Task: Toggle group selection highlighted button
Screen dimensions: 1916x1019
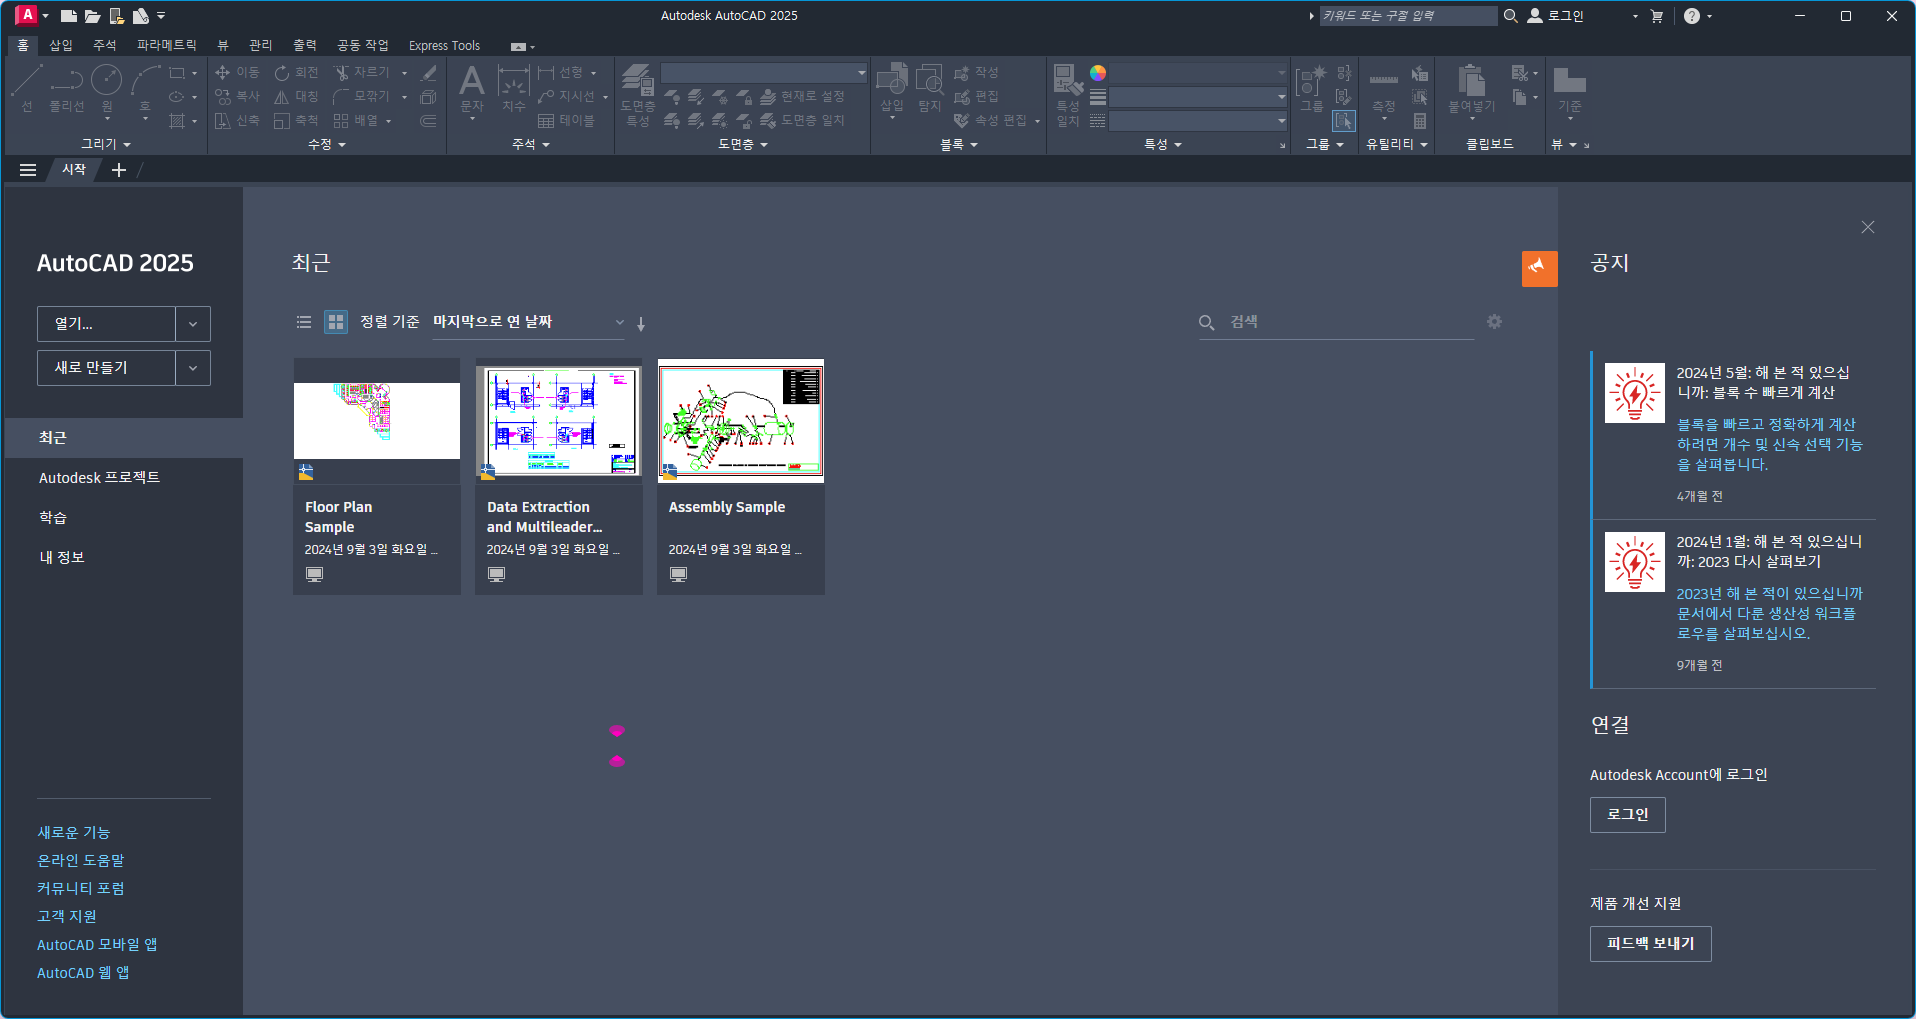Action: click(1344, 121)
